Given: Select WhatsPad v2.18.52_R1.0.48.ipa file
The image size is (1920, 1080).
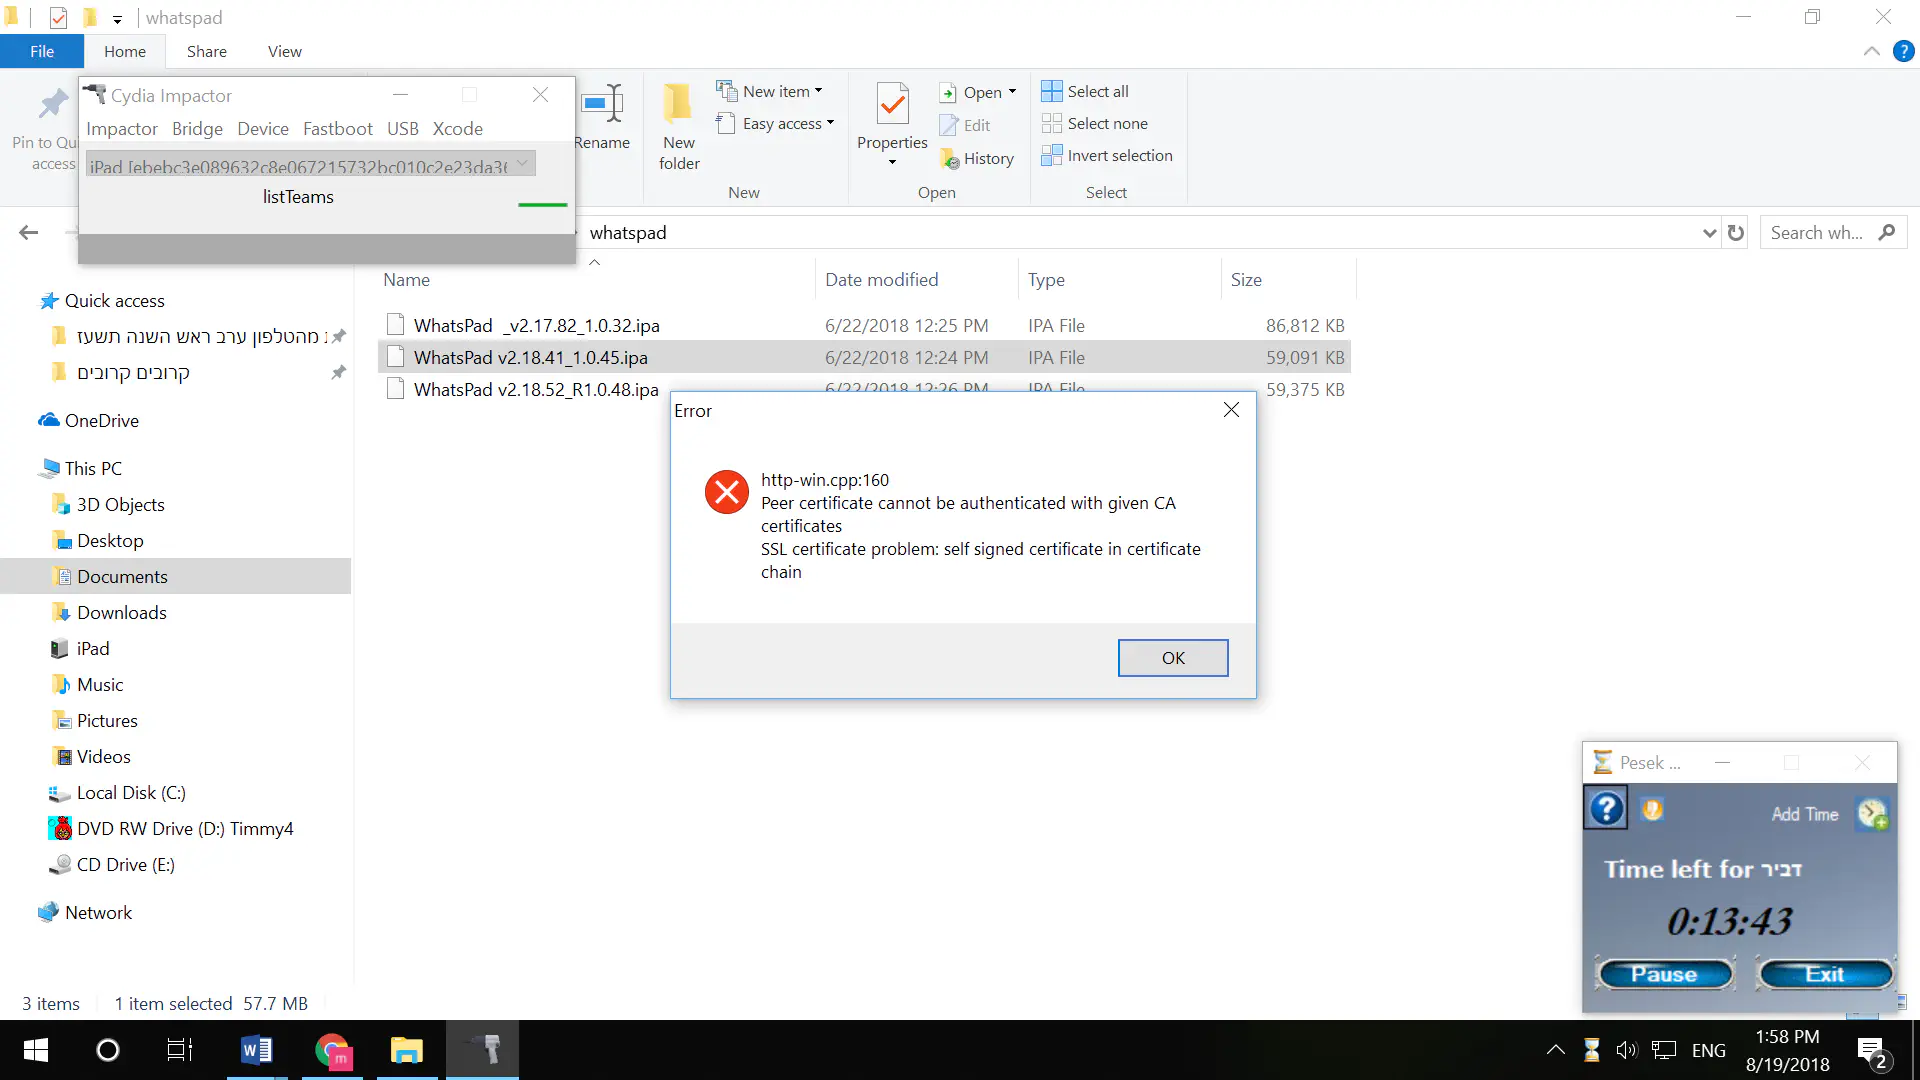Looking at the screenshot, I should tap(536, 390).
